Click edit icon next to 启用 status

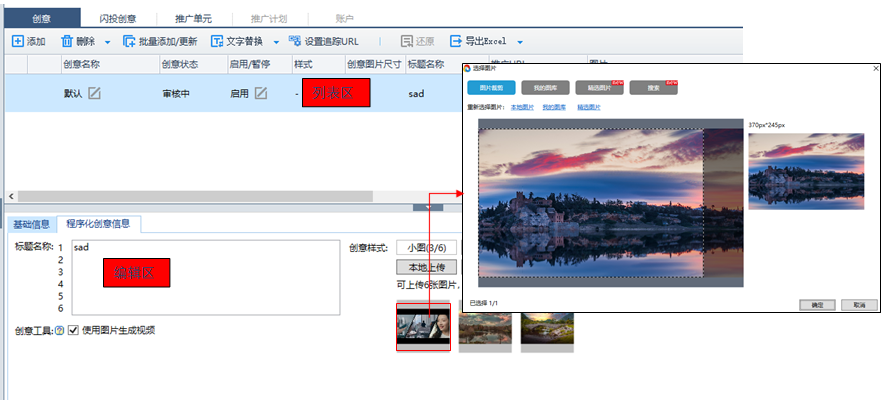[x=260, y=94]
